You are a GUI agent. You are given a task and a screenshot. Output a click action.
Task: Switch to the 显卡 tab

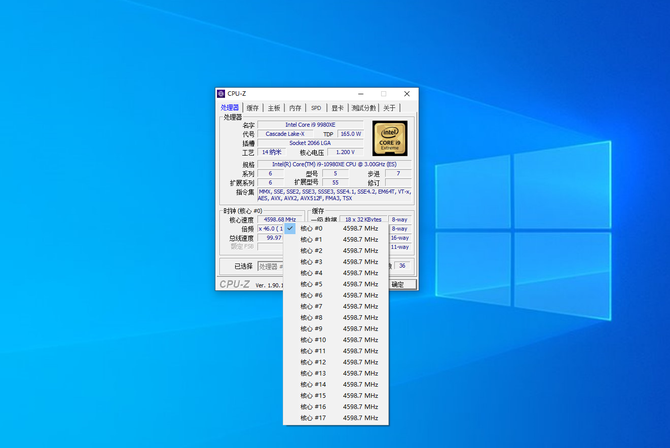pos(338,108)
